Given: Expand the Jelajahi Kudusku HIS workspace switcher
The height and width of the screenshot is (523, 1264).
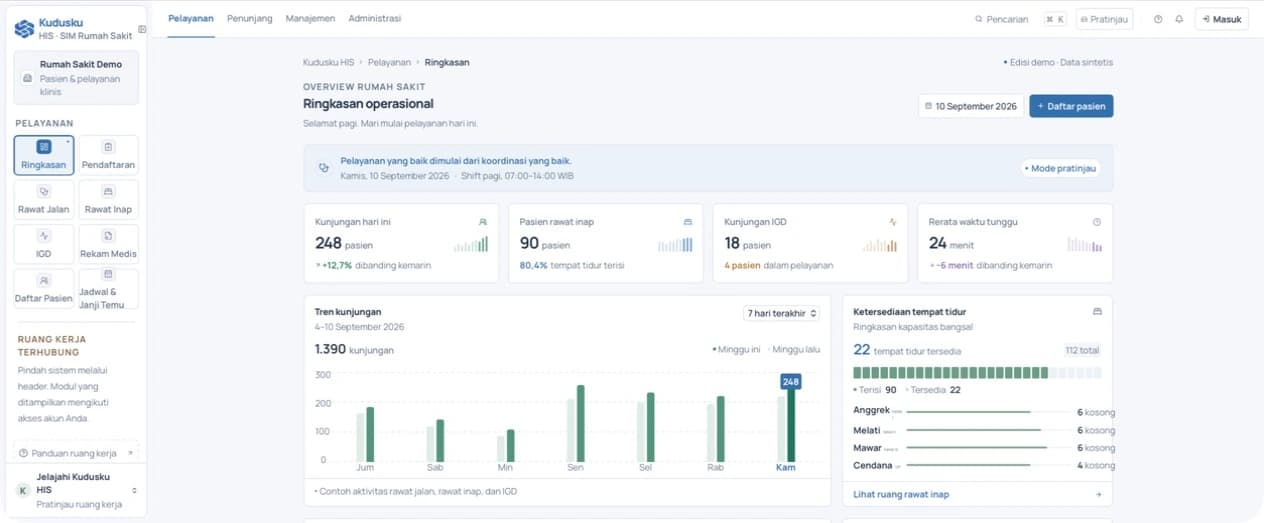Looking at the screenshot, I should point(77,490).
